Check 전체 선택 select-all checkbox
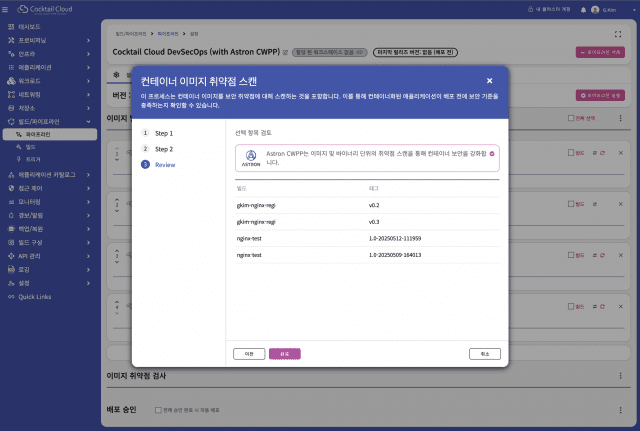The height and width of the screenshot is (431, 640). (571, 118)
